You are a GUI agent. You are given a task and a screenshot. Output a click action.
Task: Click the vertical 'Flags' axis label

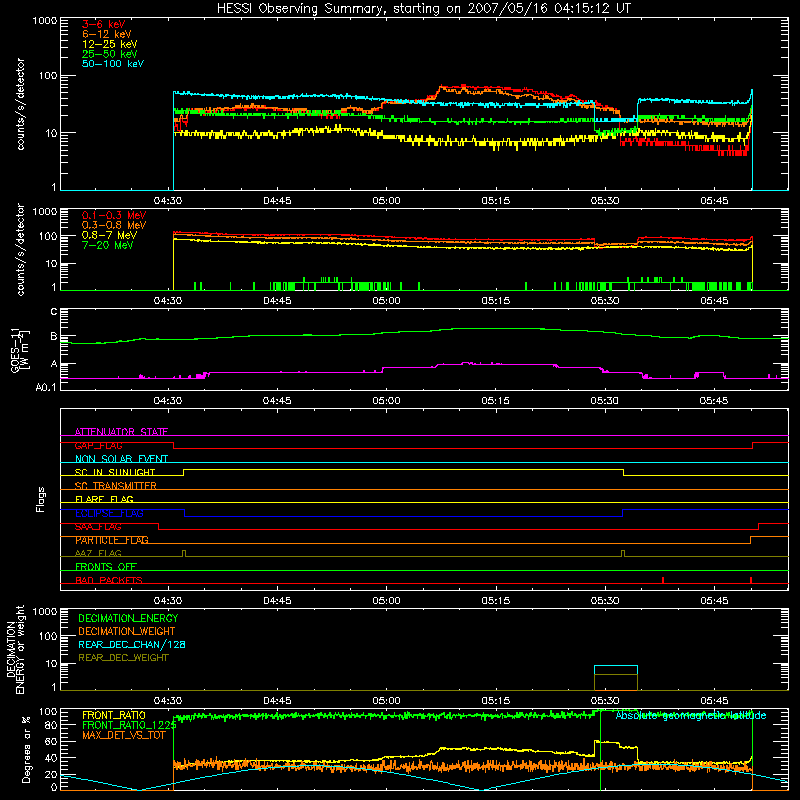coord(41,499)
